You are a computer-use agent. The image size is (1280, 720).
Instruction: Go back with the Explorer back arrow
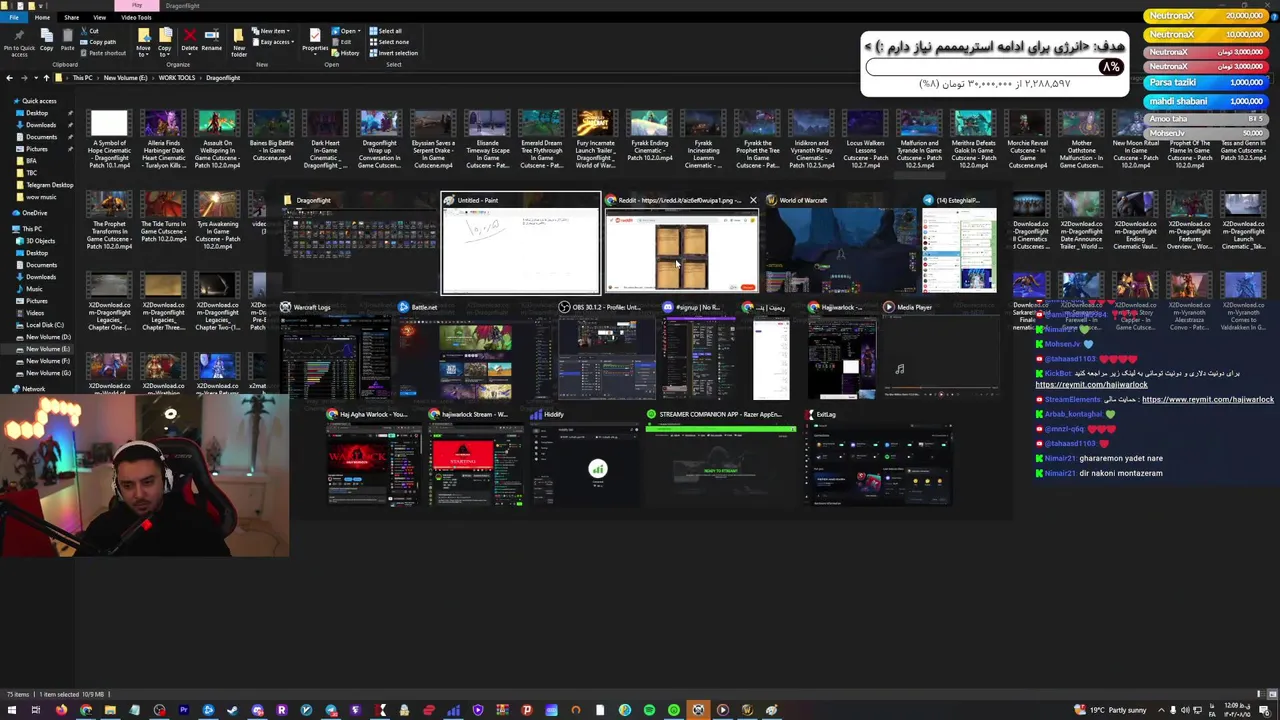coord(9,78)
